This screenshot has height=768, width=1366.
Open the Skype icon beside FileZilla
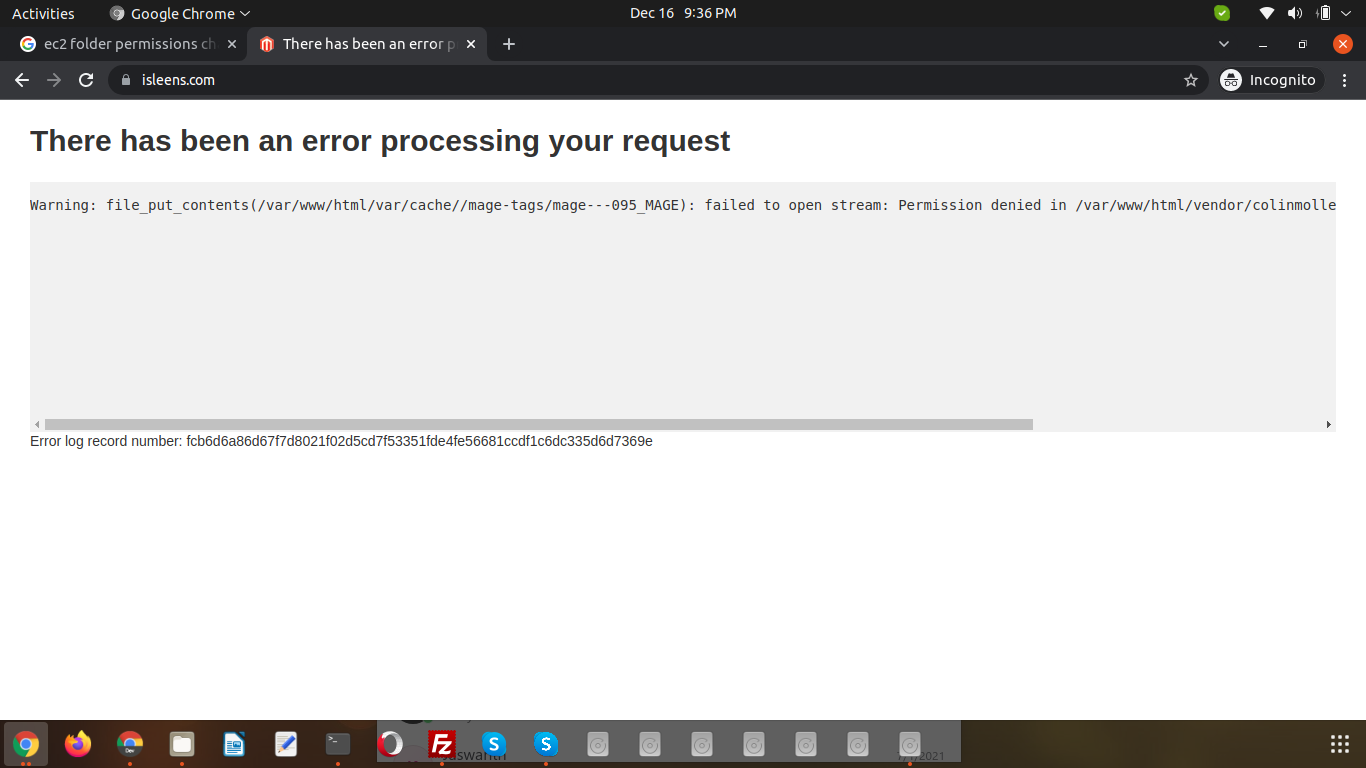tap(494, 744)
